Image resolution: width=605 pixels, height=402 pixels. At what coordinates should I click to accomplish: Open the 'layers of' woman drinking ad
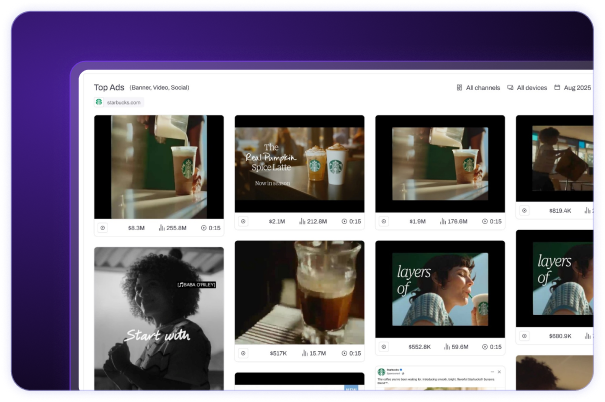pyautogui.click(x=440, y=292)
